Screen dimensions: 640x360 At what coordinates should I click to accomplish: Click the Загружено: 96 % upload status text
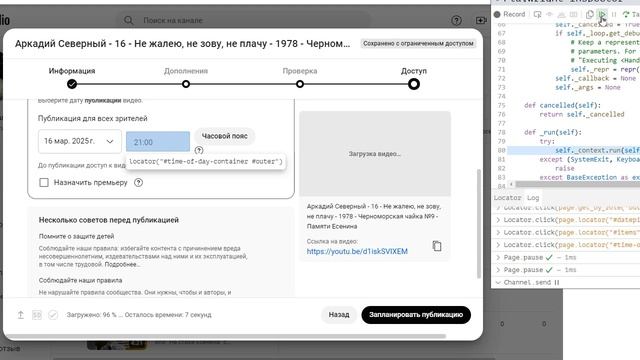(139, 315)
